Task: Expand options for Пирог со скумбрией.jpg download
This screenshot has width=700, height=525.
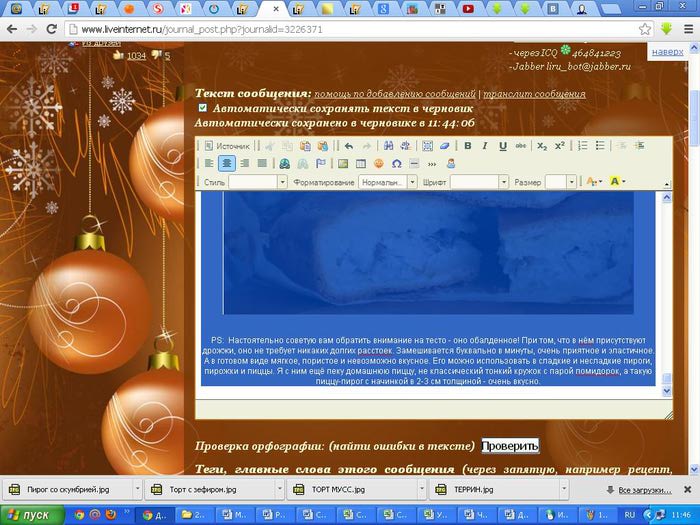Action: pos(138,490)
